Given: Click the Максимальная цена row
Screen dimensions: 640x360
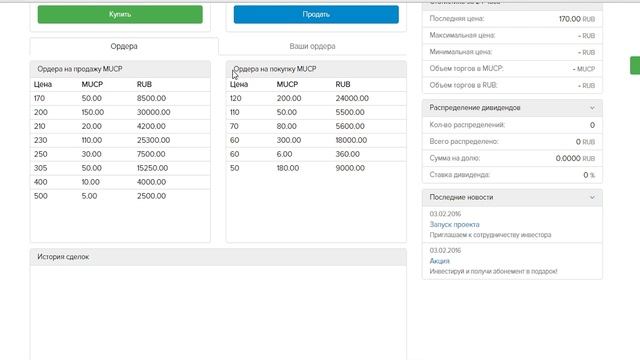Looking at the screenshot, I should coord(512,36).
